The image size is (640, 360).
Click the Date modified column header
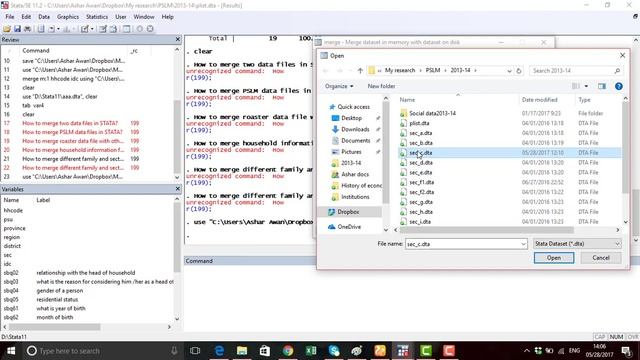(540, 100)
